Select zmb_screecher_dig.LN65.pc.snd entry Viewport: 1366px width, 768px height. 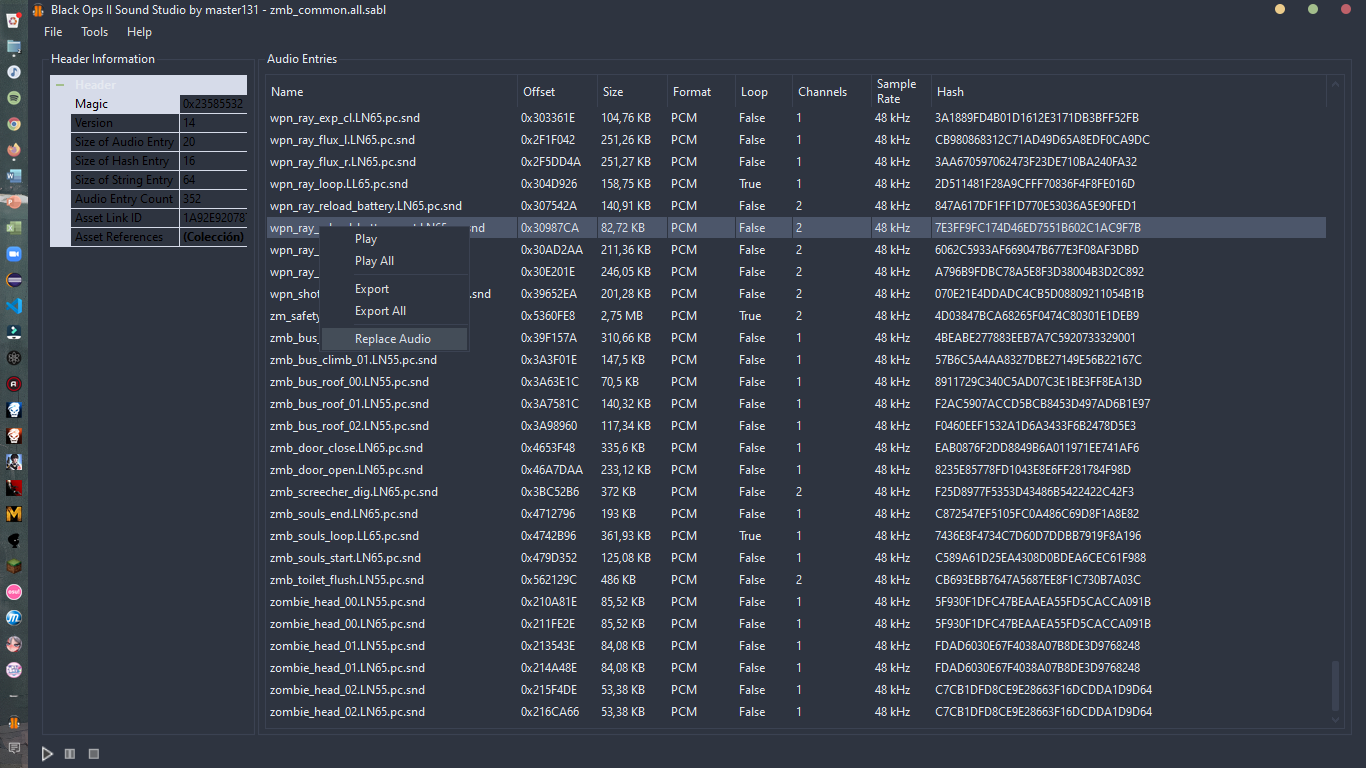796,492
